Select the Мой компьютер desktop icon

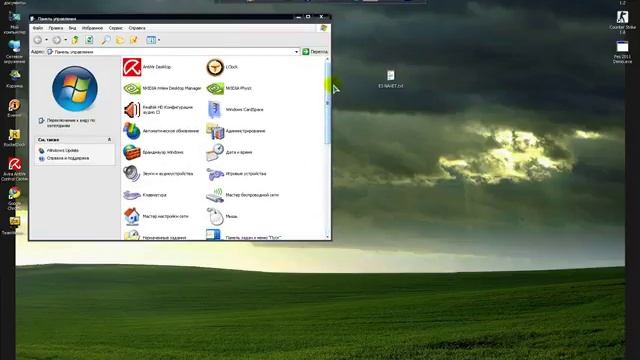coord(14,22)
